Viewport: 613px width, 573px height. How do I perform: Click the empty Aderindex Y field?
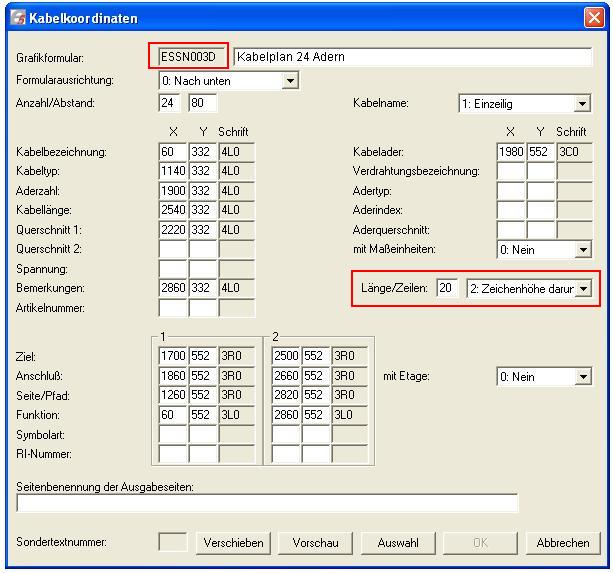(541, 210)
